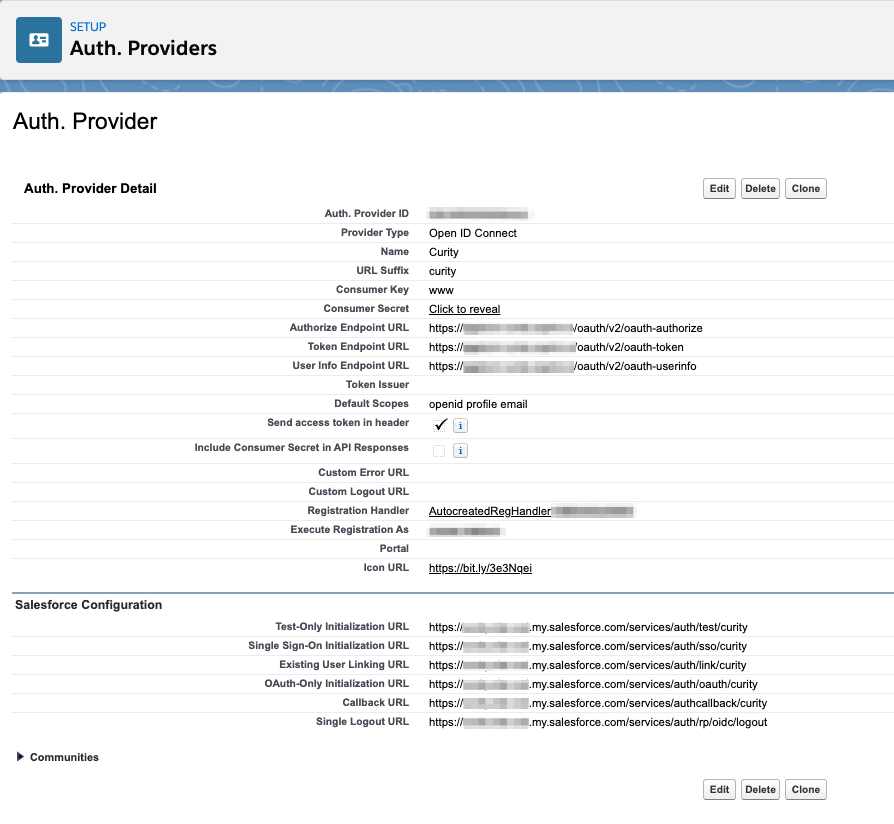Click the top Clone button
Image resolution: width=894 pixels, height=824 pixels.
coord(805,188)
